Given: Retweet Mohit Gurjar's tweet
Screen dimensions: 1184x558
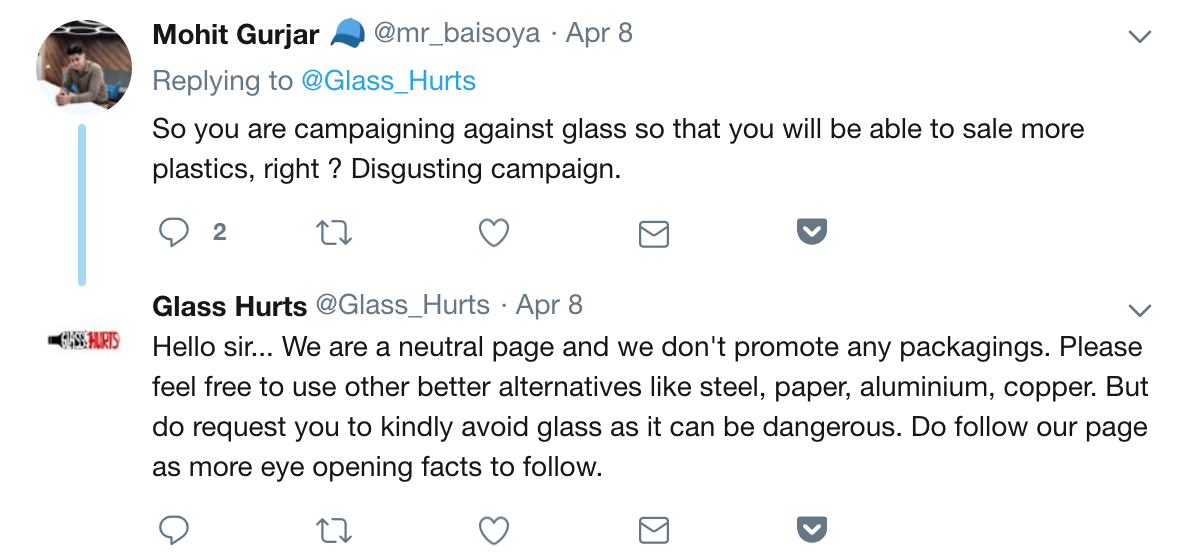Looking at the screenshot, I should (x=333, y=233).
